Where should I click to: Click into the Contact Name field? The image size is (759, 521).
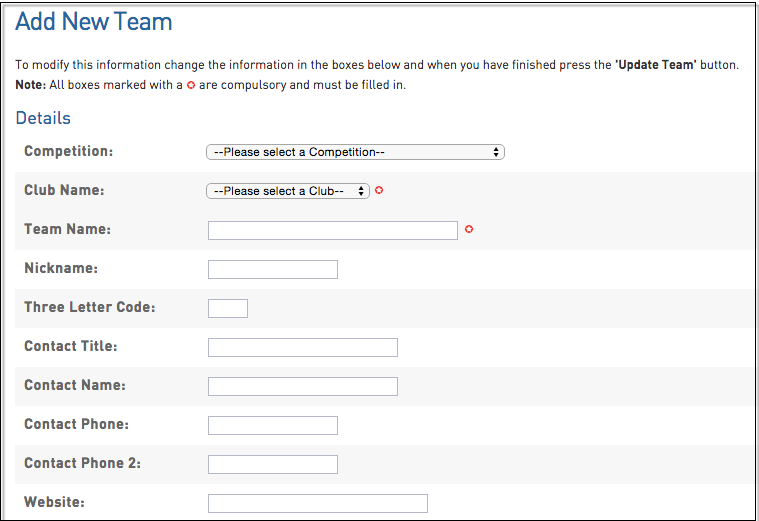click(302, 386)
